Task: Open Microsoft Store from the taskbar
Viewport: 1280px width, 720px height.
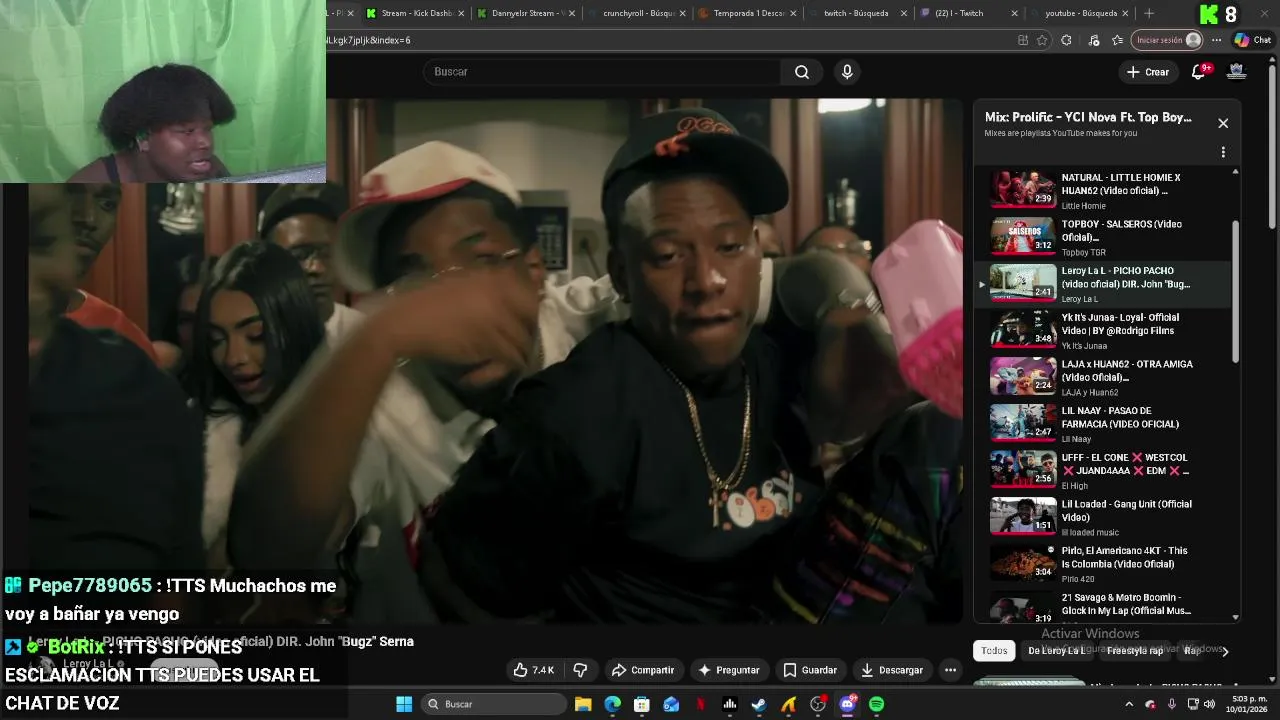Action: pos(642,704)
